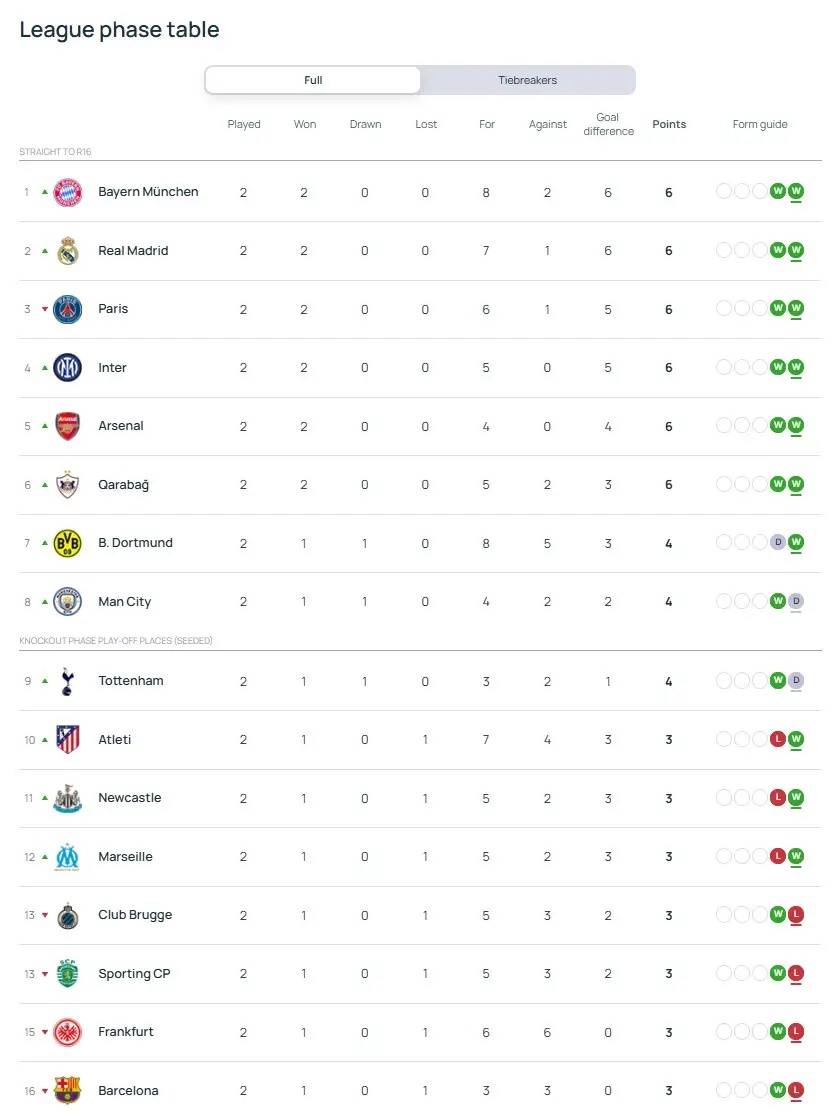Click the B. Dortmund BVB crest

(68, 543)
